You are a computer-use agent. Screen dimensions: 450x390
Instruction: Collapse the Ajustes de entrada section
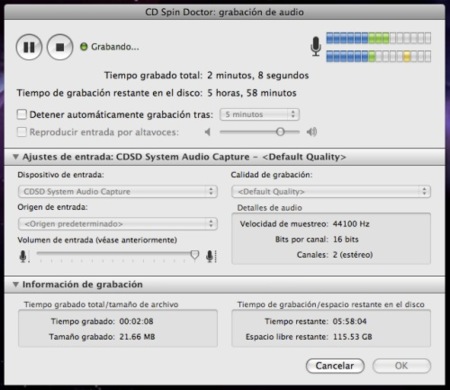(15, 157)
